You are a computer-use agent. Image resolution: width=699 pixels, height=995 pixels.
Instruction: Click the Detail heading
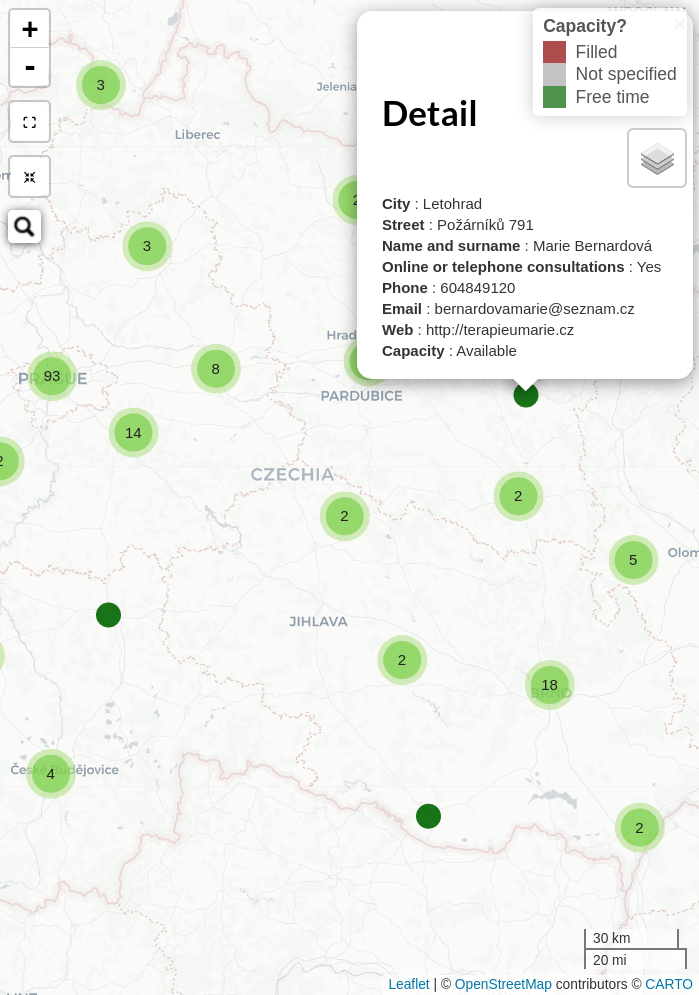[x=429, y=114]
